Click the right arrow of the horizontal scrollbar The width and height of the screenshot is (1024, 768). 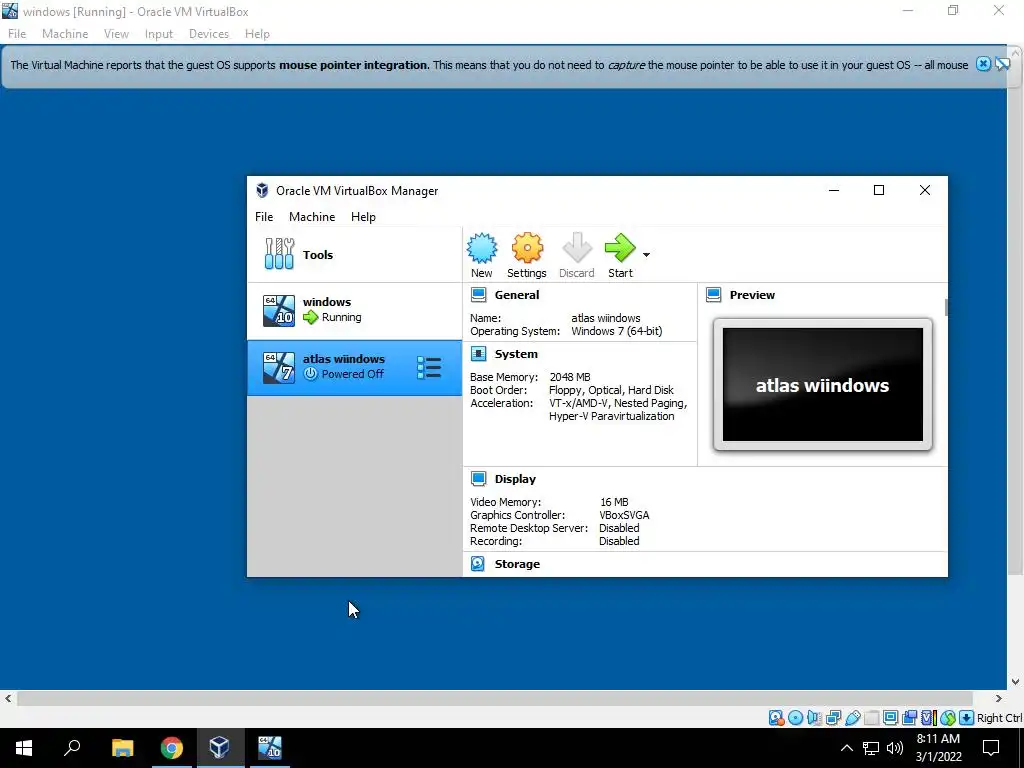pos(999,698)
